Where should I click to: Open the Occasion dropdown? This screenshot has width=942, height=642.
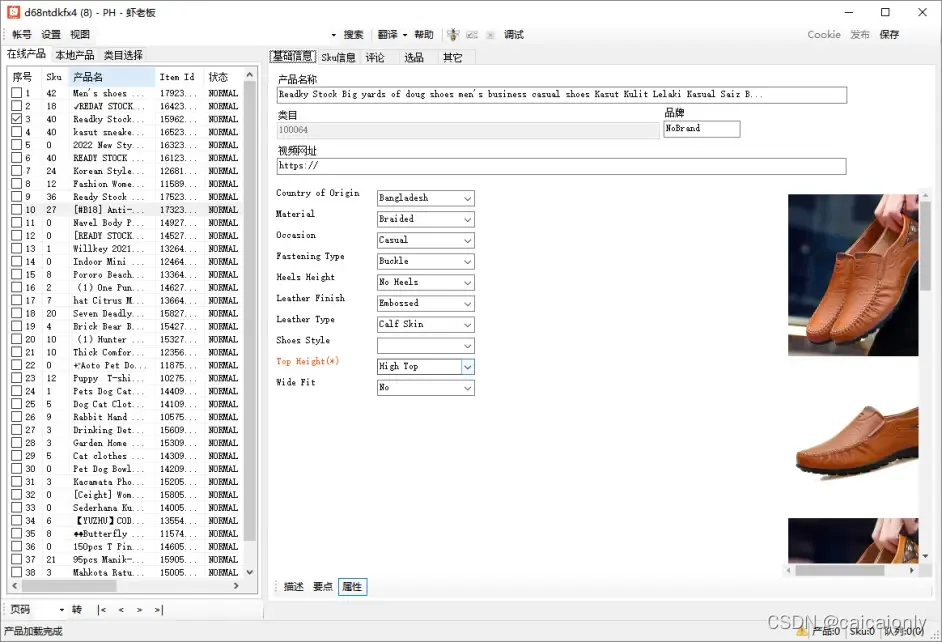pos(425,240)
